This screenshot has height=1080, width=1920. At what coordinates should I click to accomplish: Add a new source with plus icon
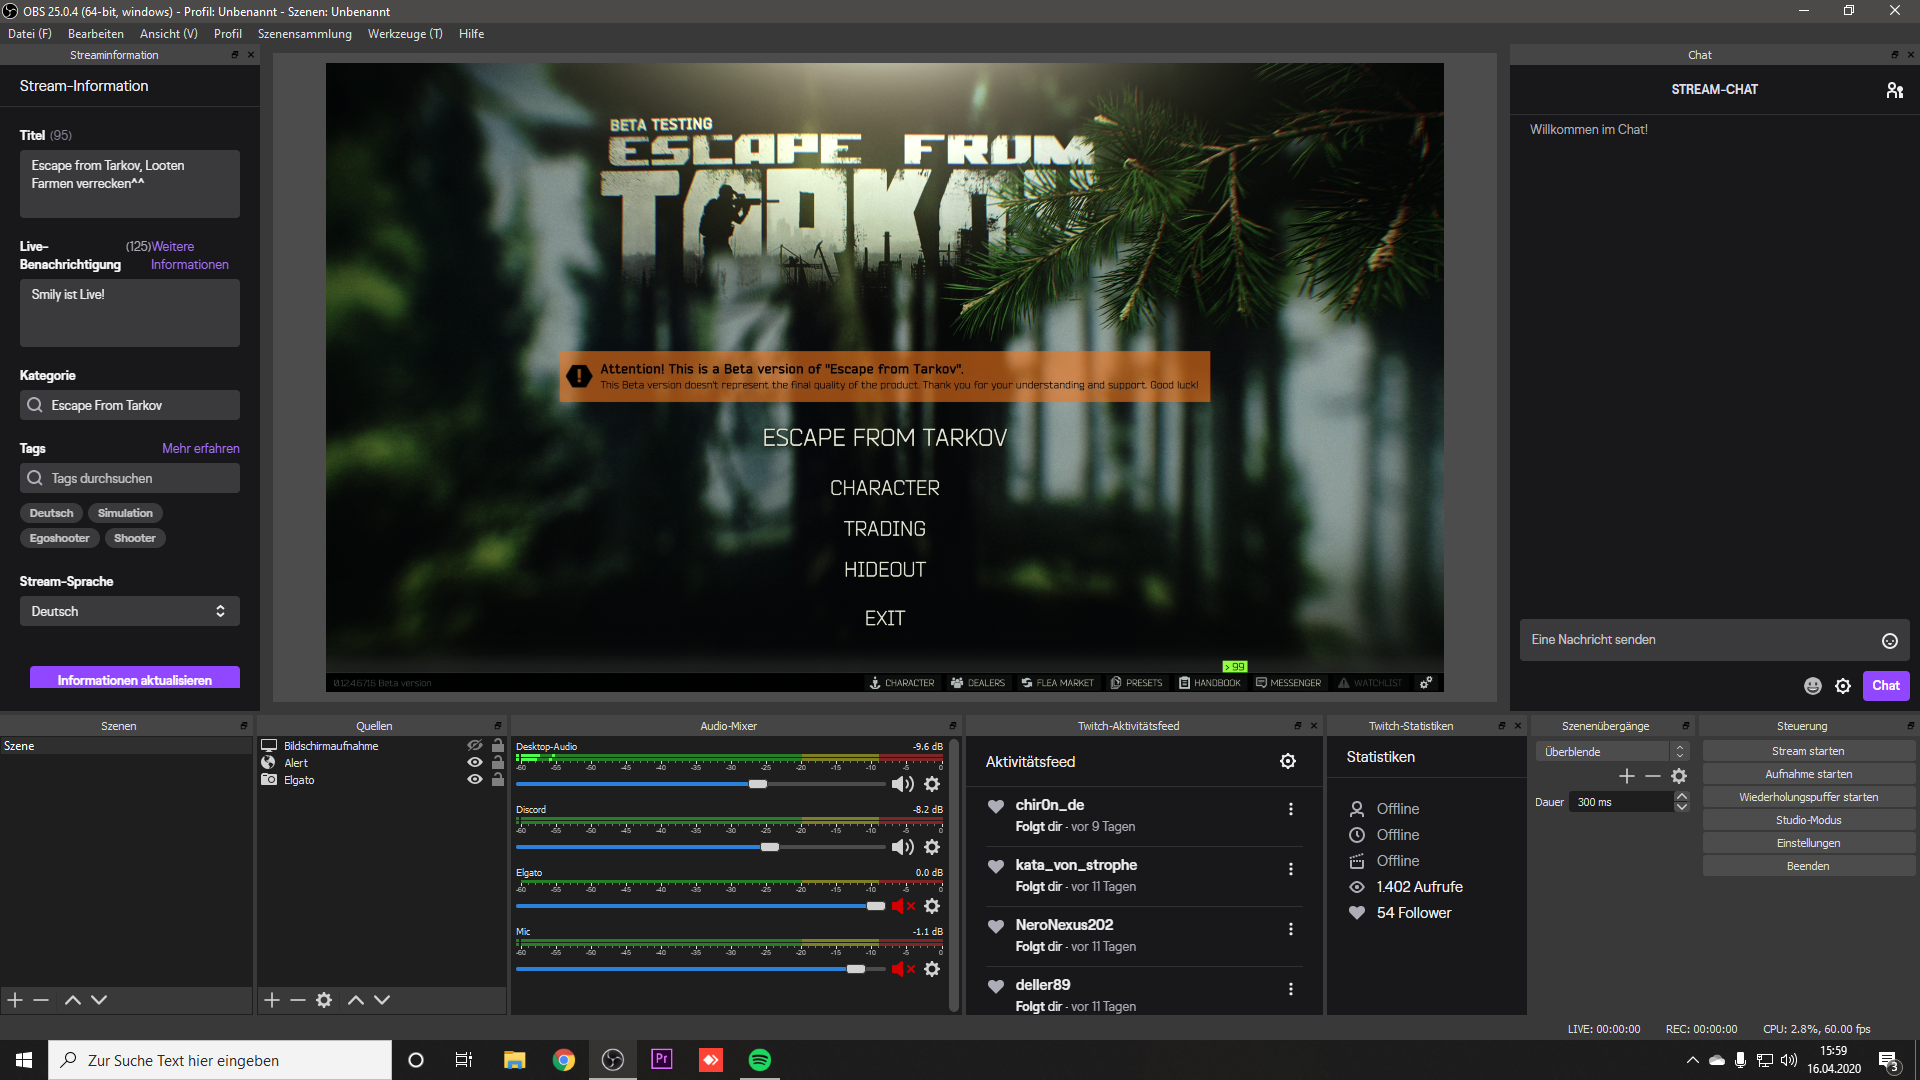pyautogui.click(x=272, y=1000)
